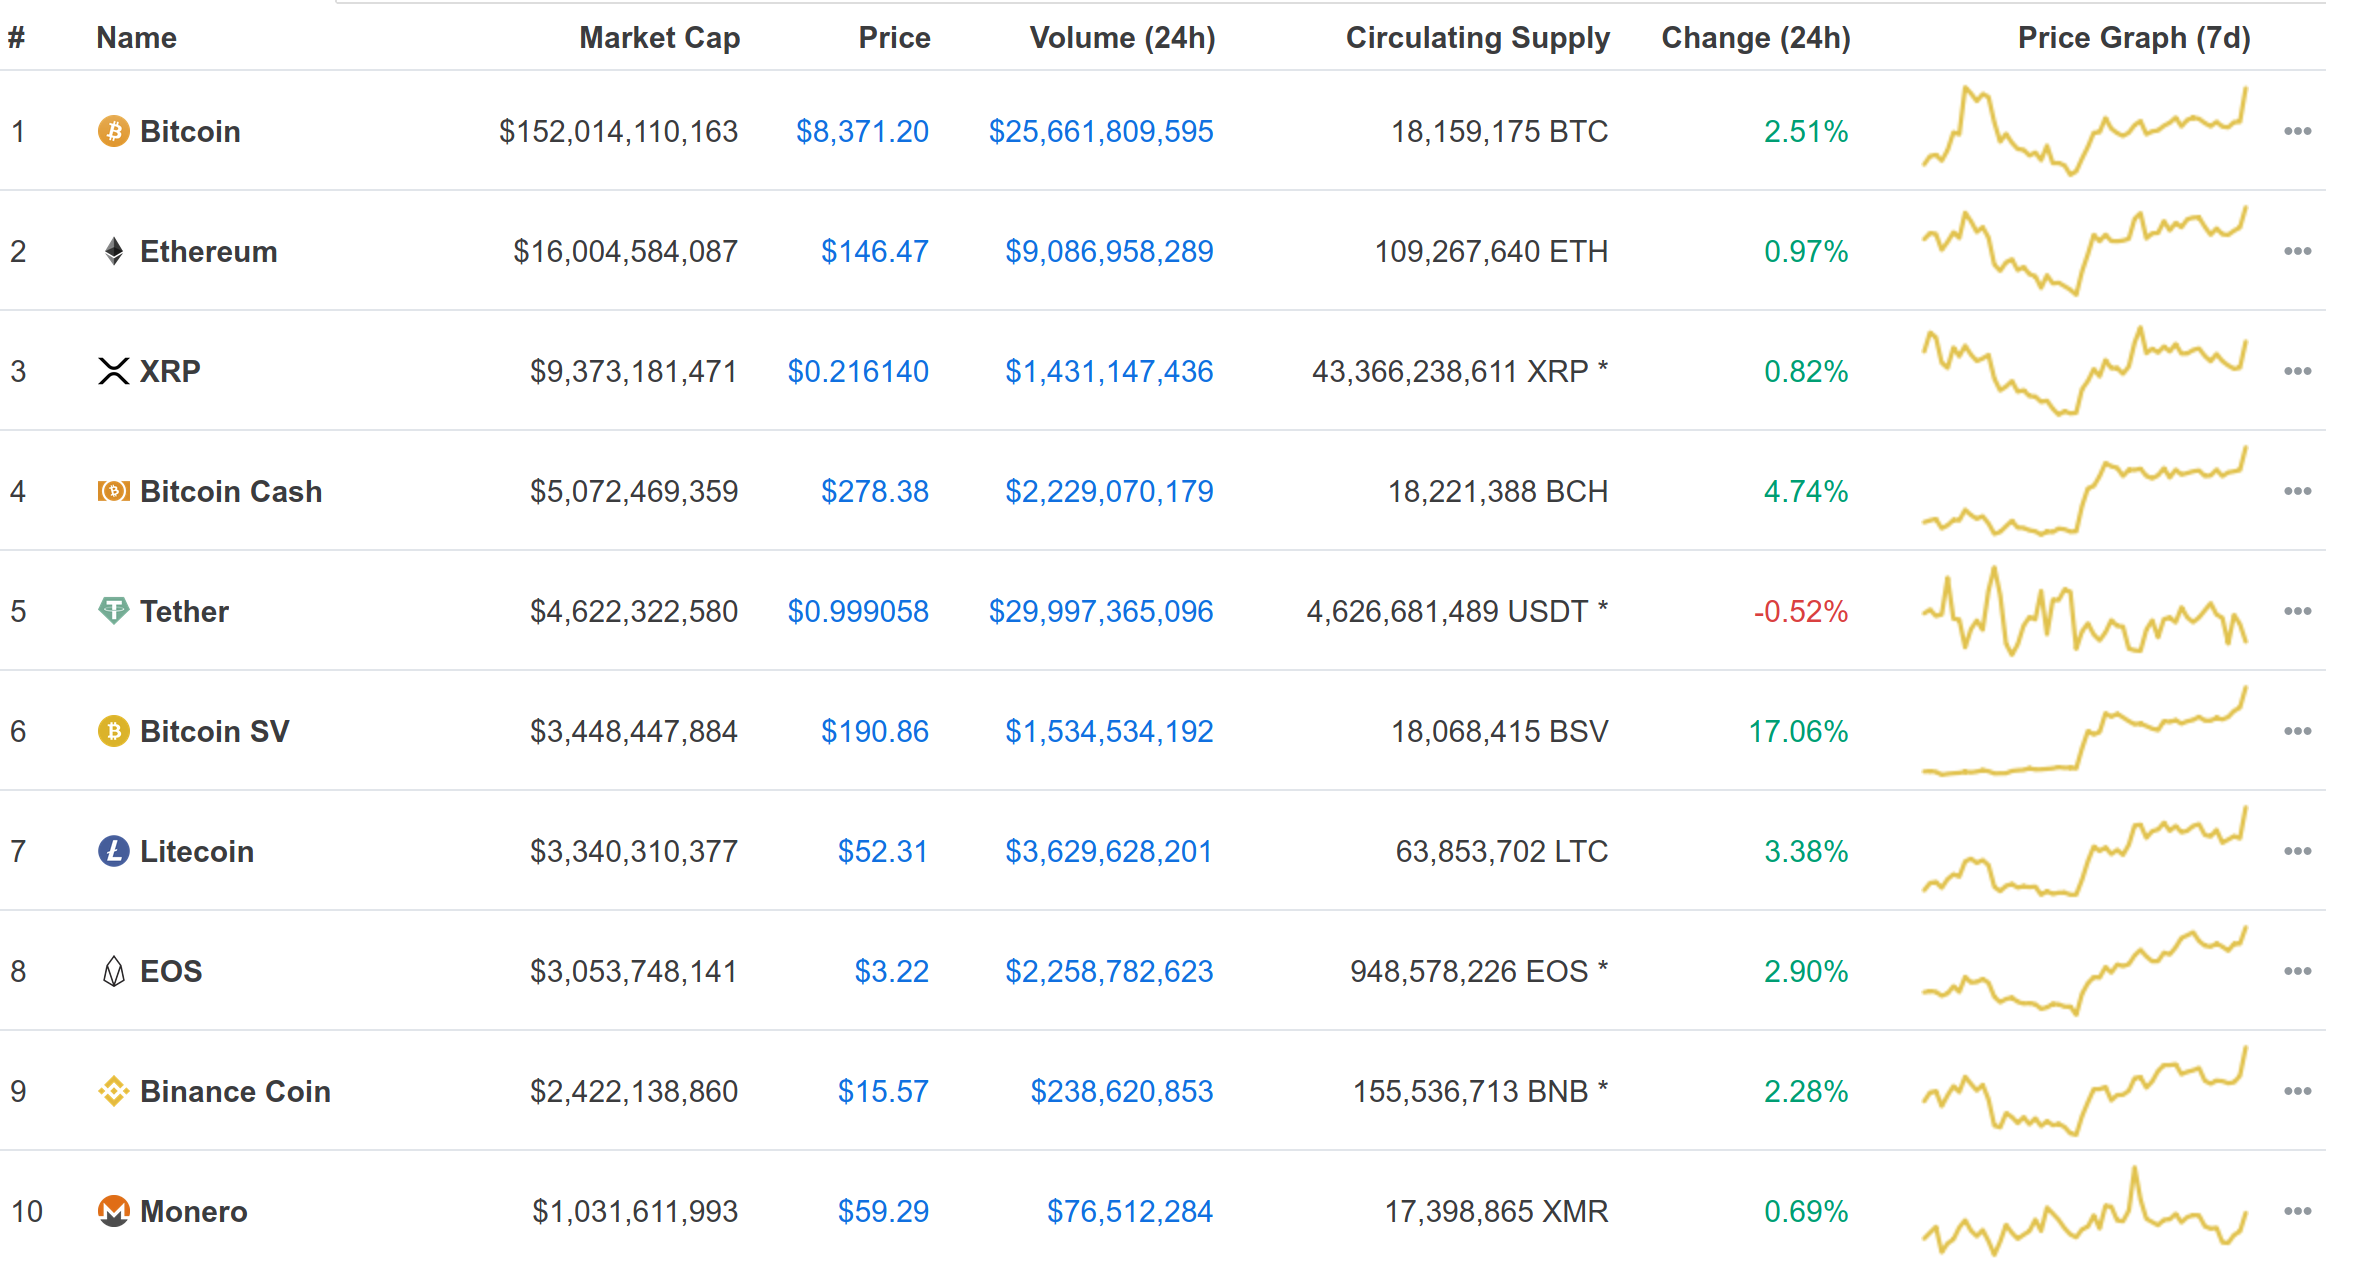Click the Price Graph (7d) column header
This screenshot has width=2354, height=1266.
(2134, 38)
